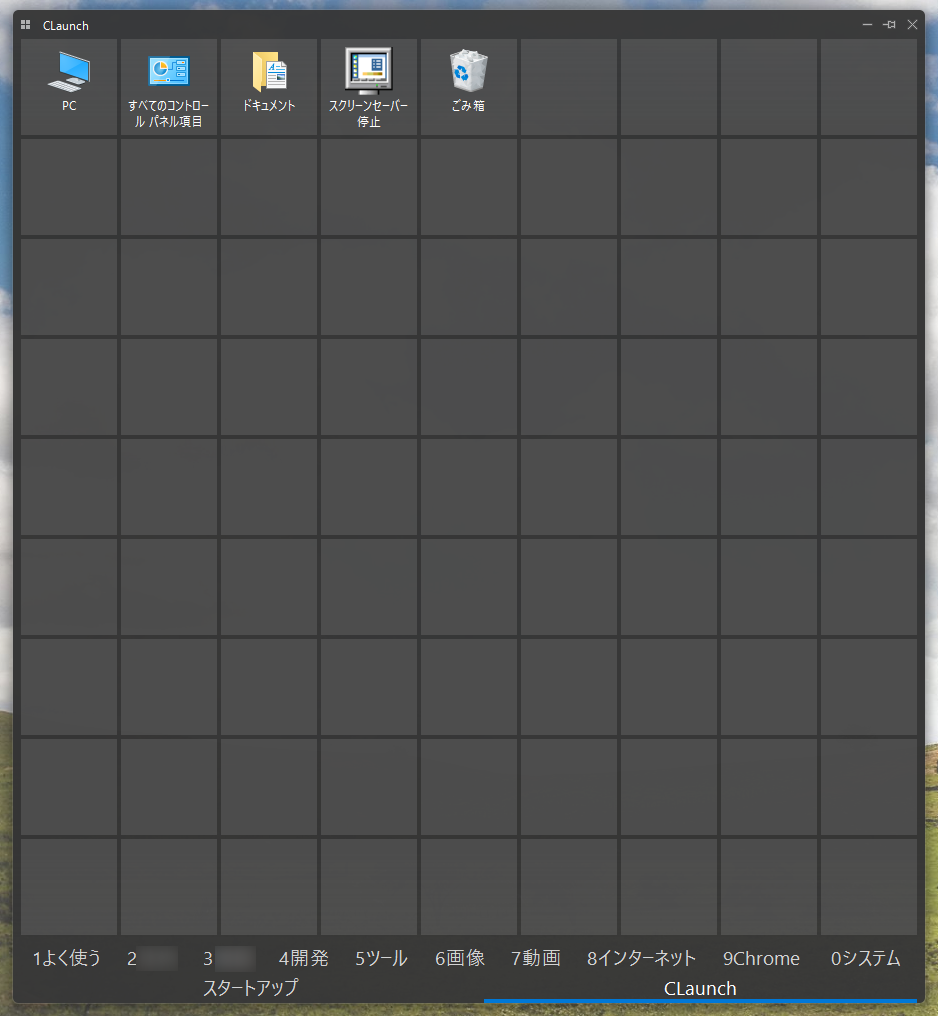The image size is (938, 1016).
Task: Toggle the pin button in title bar
Action: coord(889,25)
